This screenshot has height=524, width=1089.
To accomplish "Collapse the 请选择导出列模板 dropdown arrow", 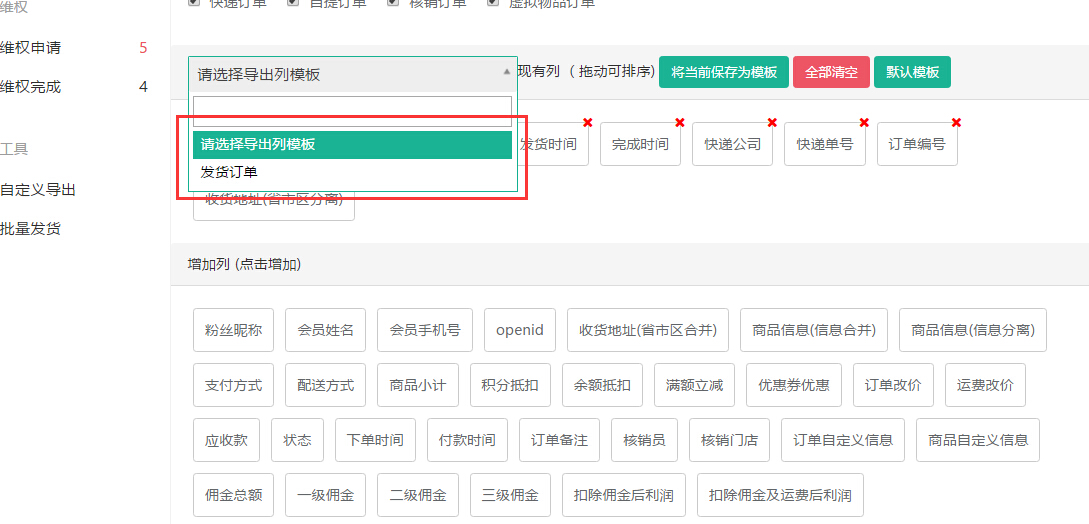I will (x=506, y=73).
